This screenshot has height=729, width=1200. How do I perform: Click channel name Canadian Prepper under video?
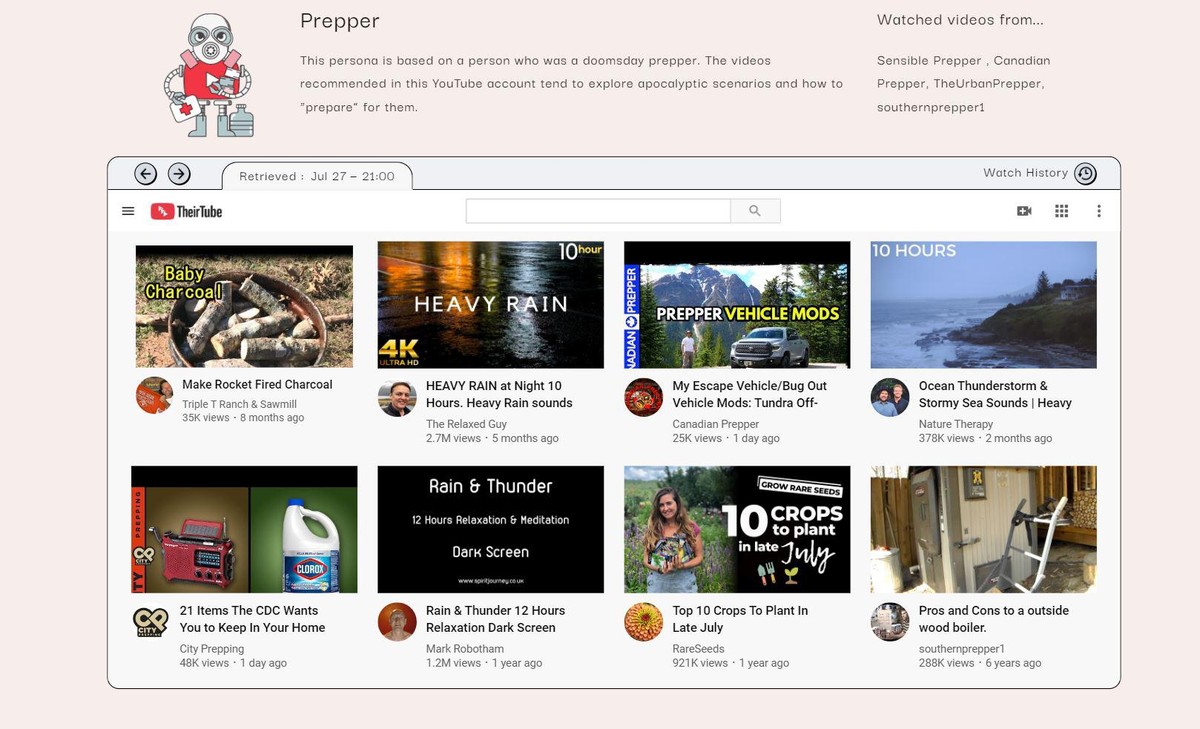coord(715,424)
